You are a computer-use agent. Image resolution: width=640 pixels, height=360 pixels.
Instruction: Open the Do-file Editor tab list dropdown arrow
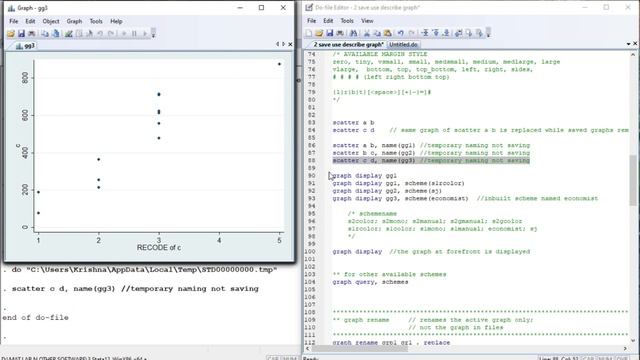tap(629, 44)
